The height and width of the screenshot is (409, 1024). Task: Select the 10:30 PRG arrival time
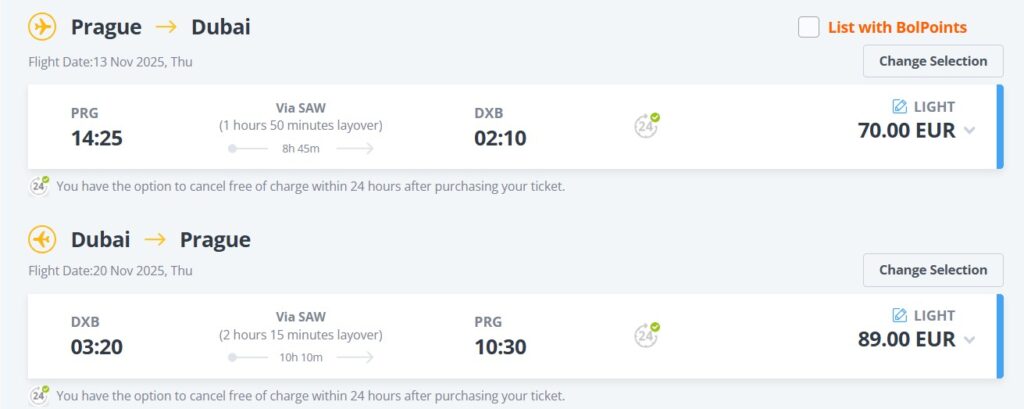500,347
